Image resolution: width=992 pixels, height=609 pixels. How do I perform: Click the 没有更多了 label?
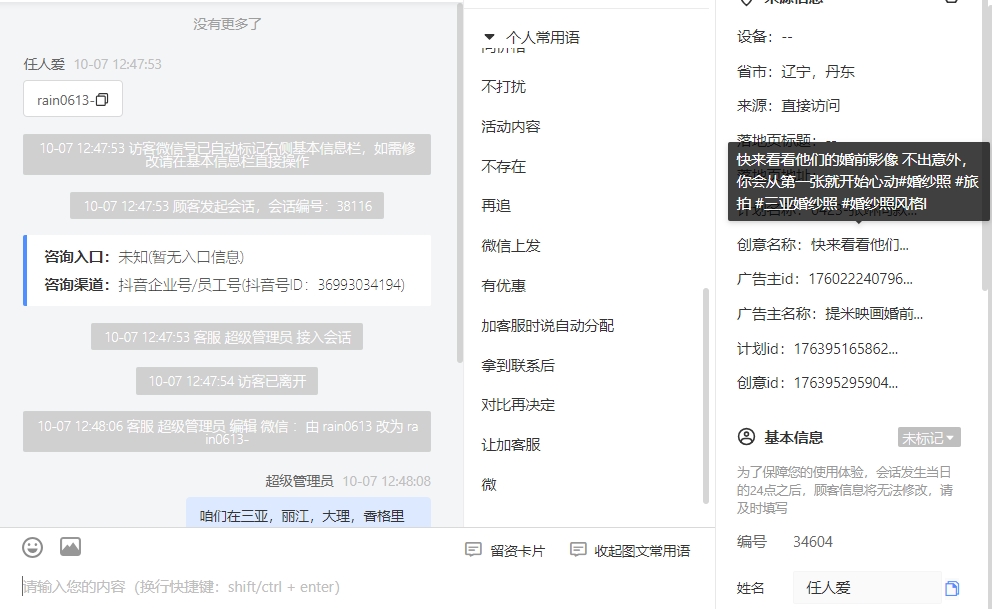pos(227,24)
